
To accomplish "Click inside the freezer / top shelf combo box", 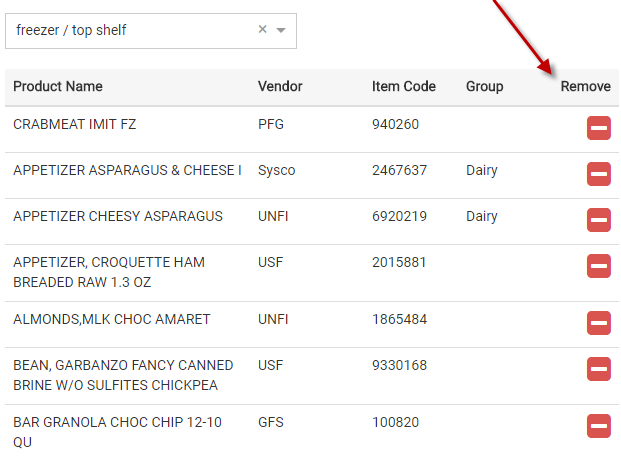I will click(x=130, y=31).
